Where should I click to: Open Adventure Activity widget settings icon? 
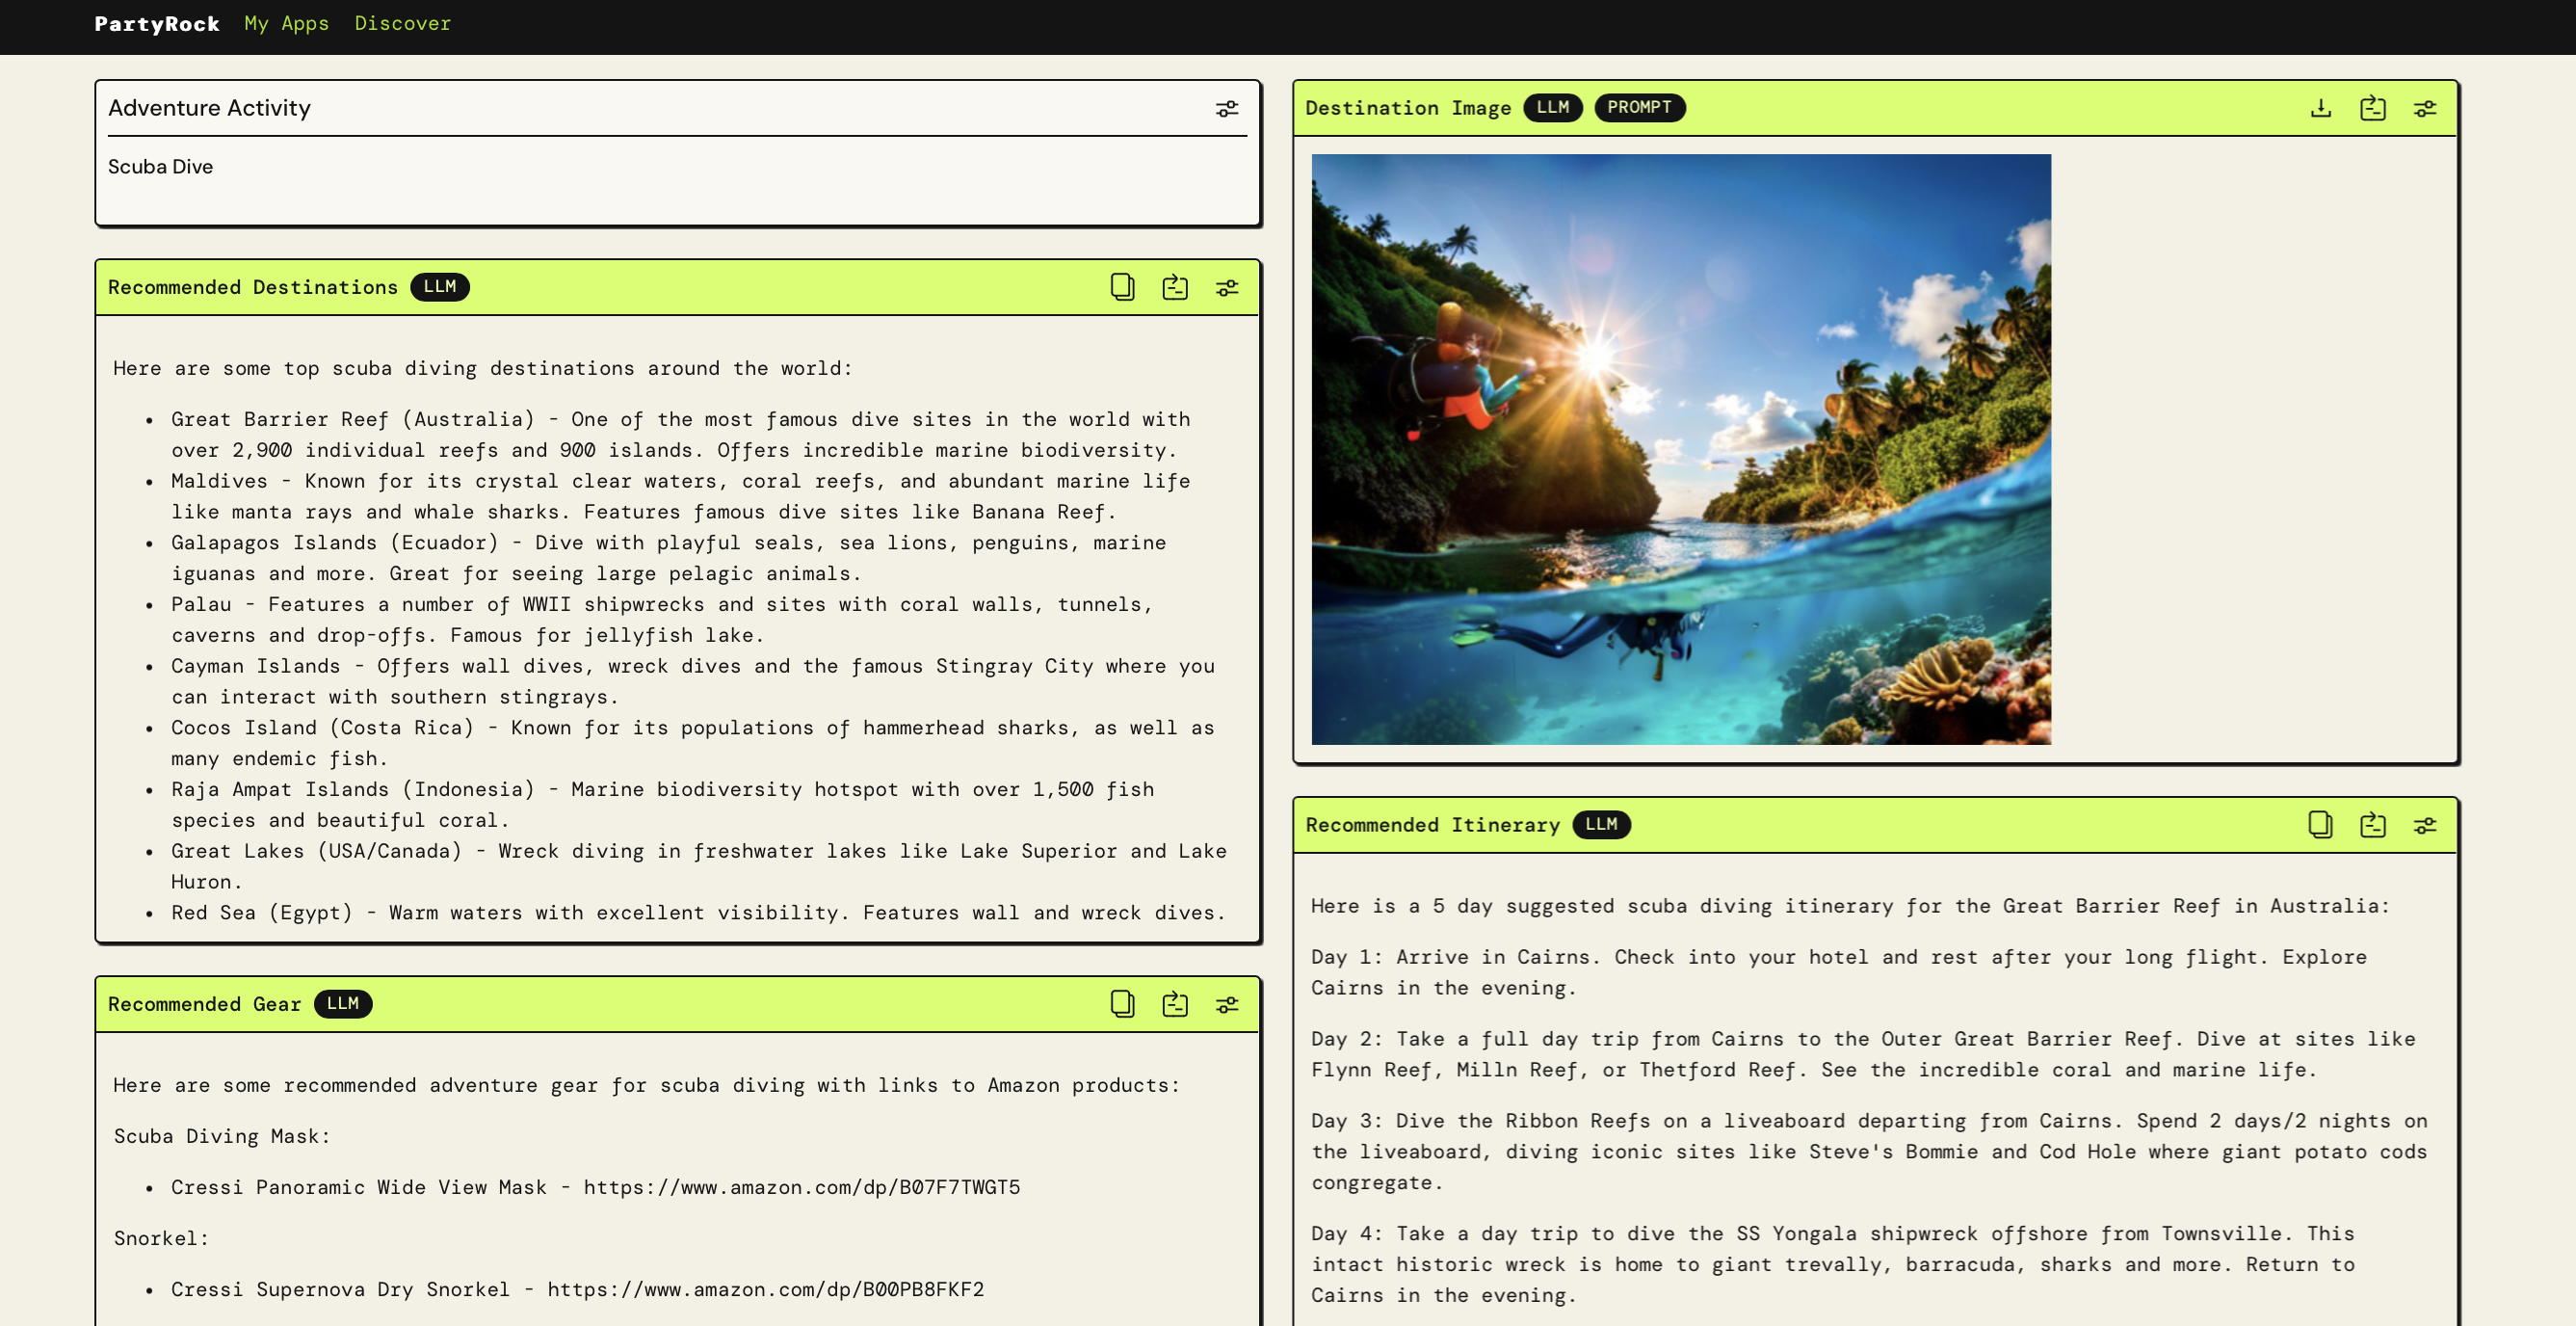click(1226, 109)
